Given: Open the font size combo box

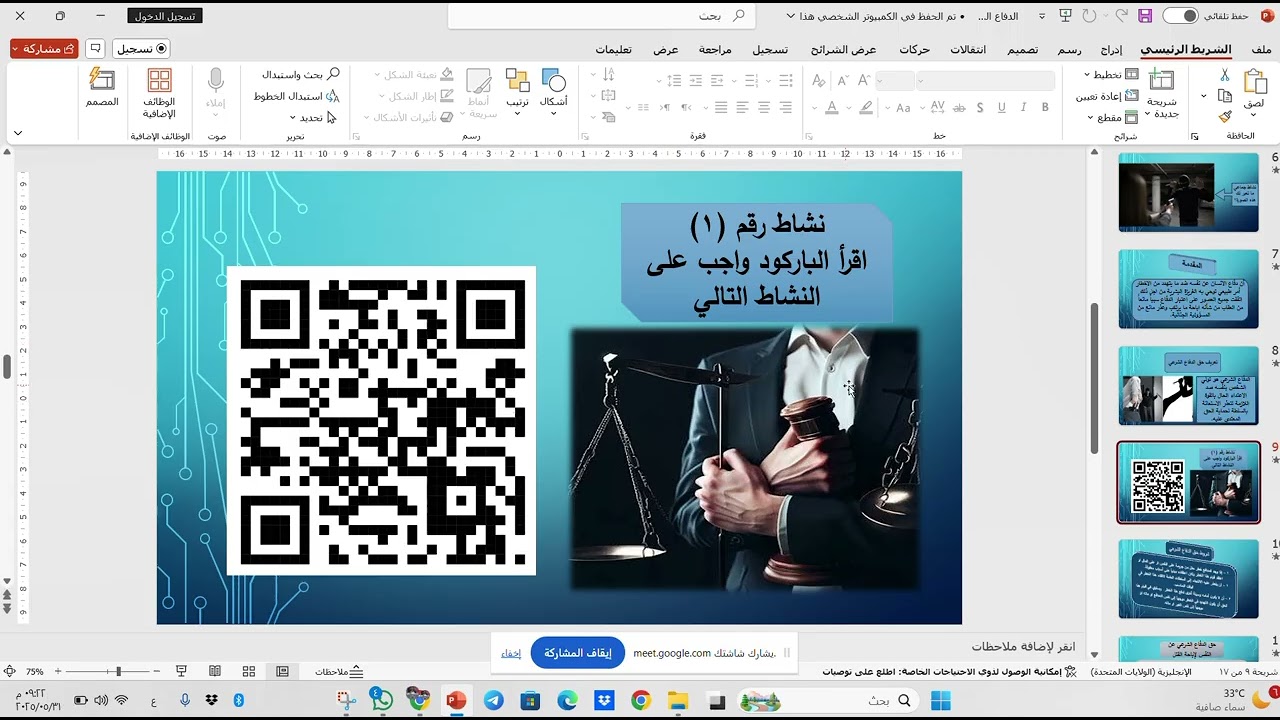Looking at the screenshot, I should click(895, 81).
